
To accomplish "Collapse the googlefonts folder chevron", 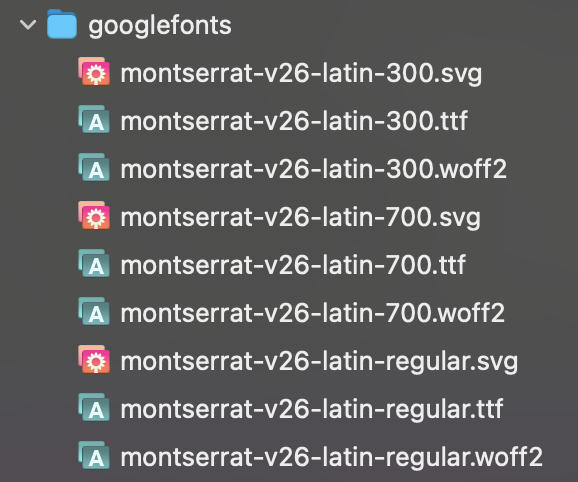I will (28, 25).
